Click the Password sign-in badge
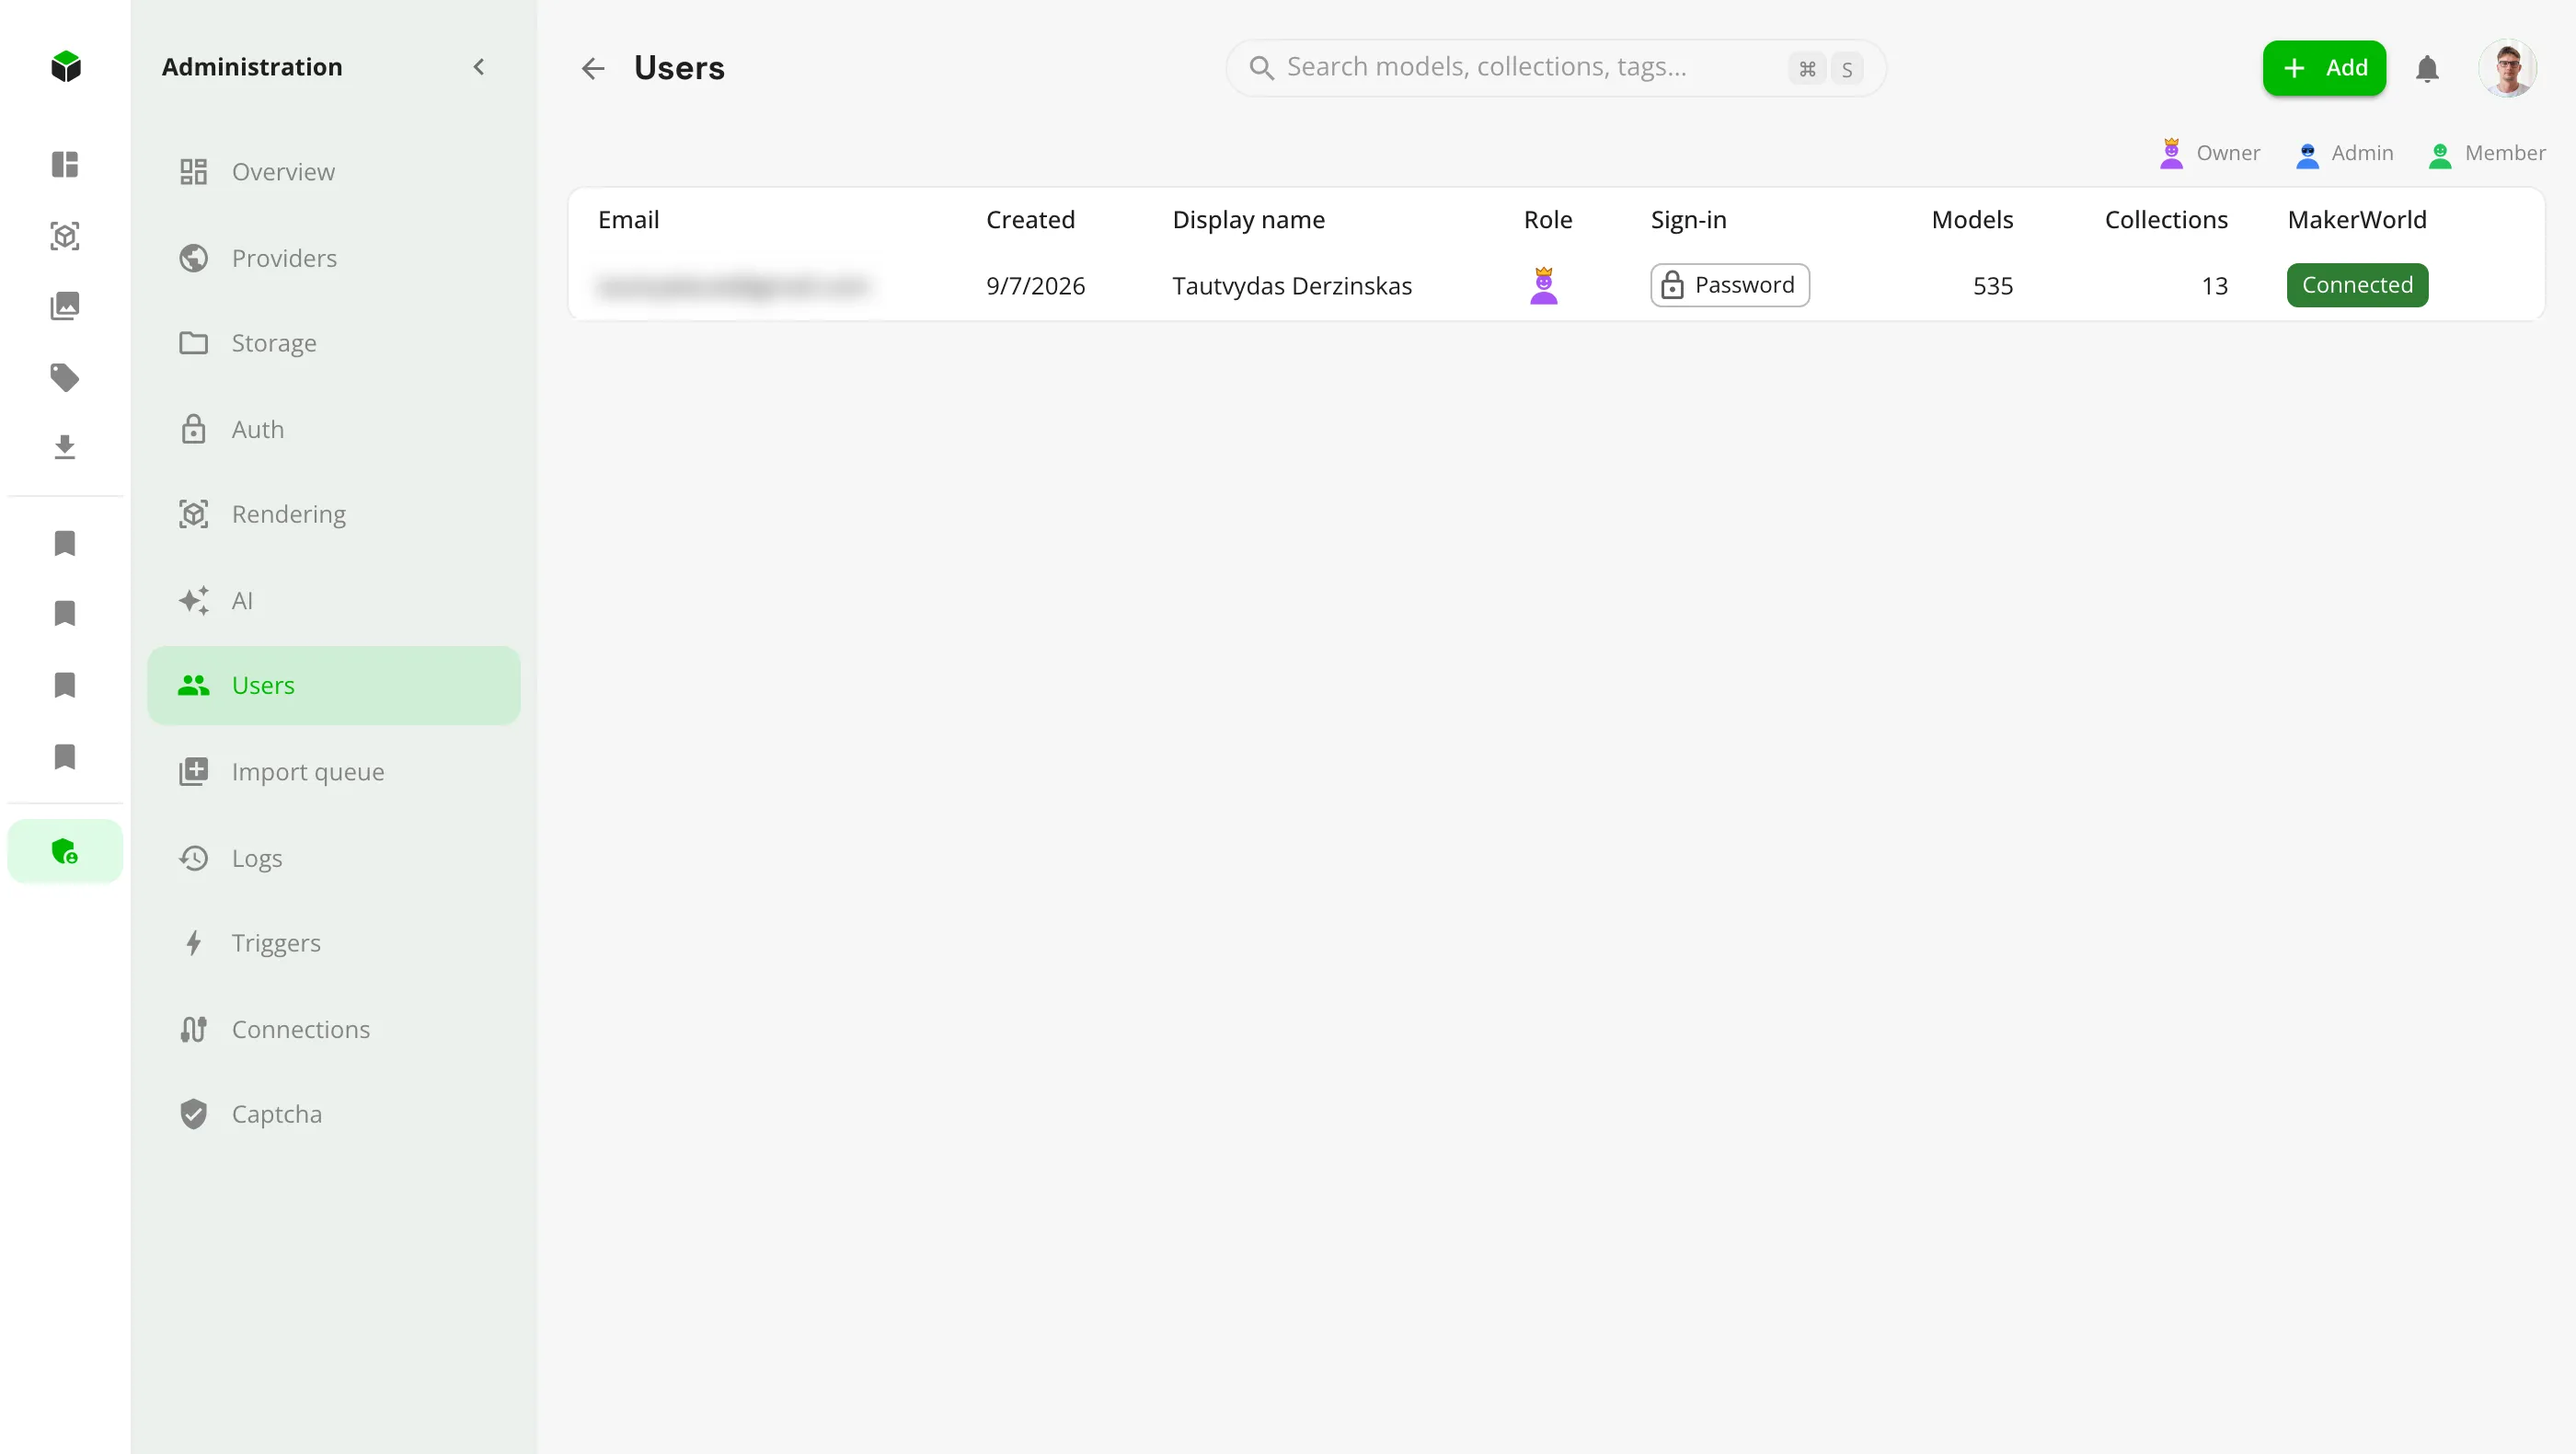Viewport: 2576px width, 1454px height. pos(1730,285)
